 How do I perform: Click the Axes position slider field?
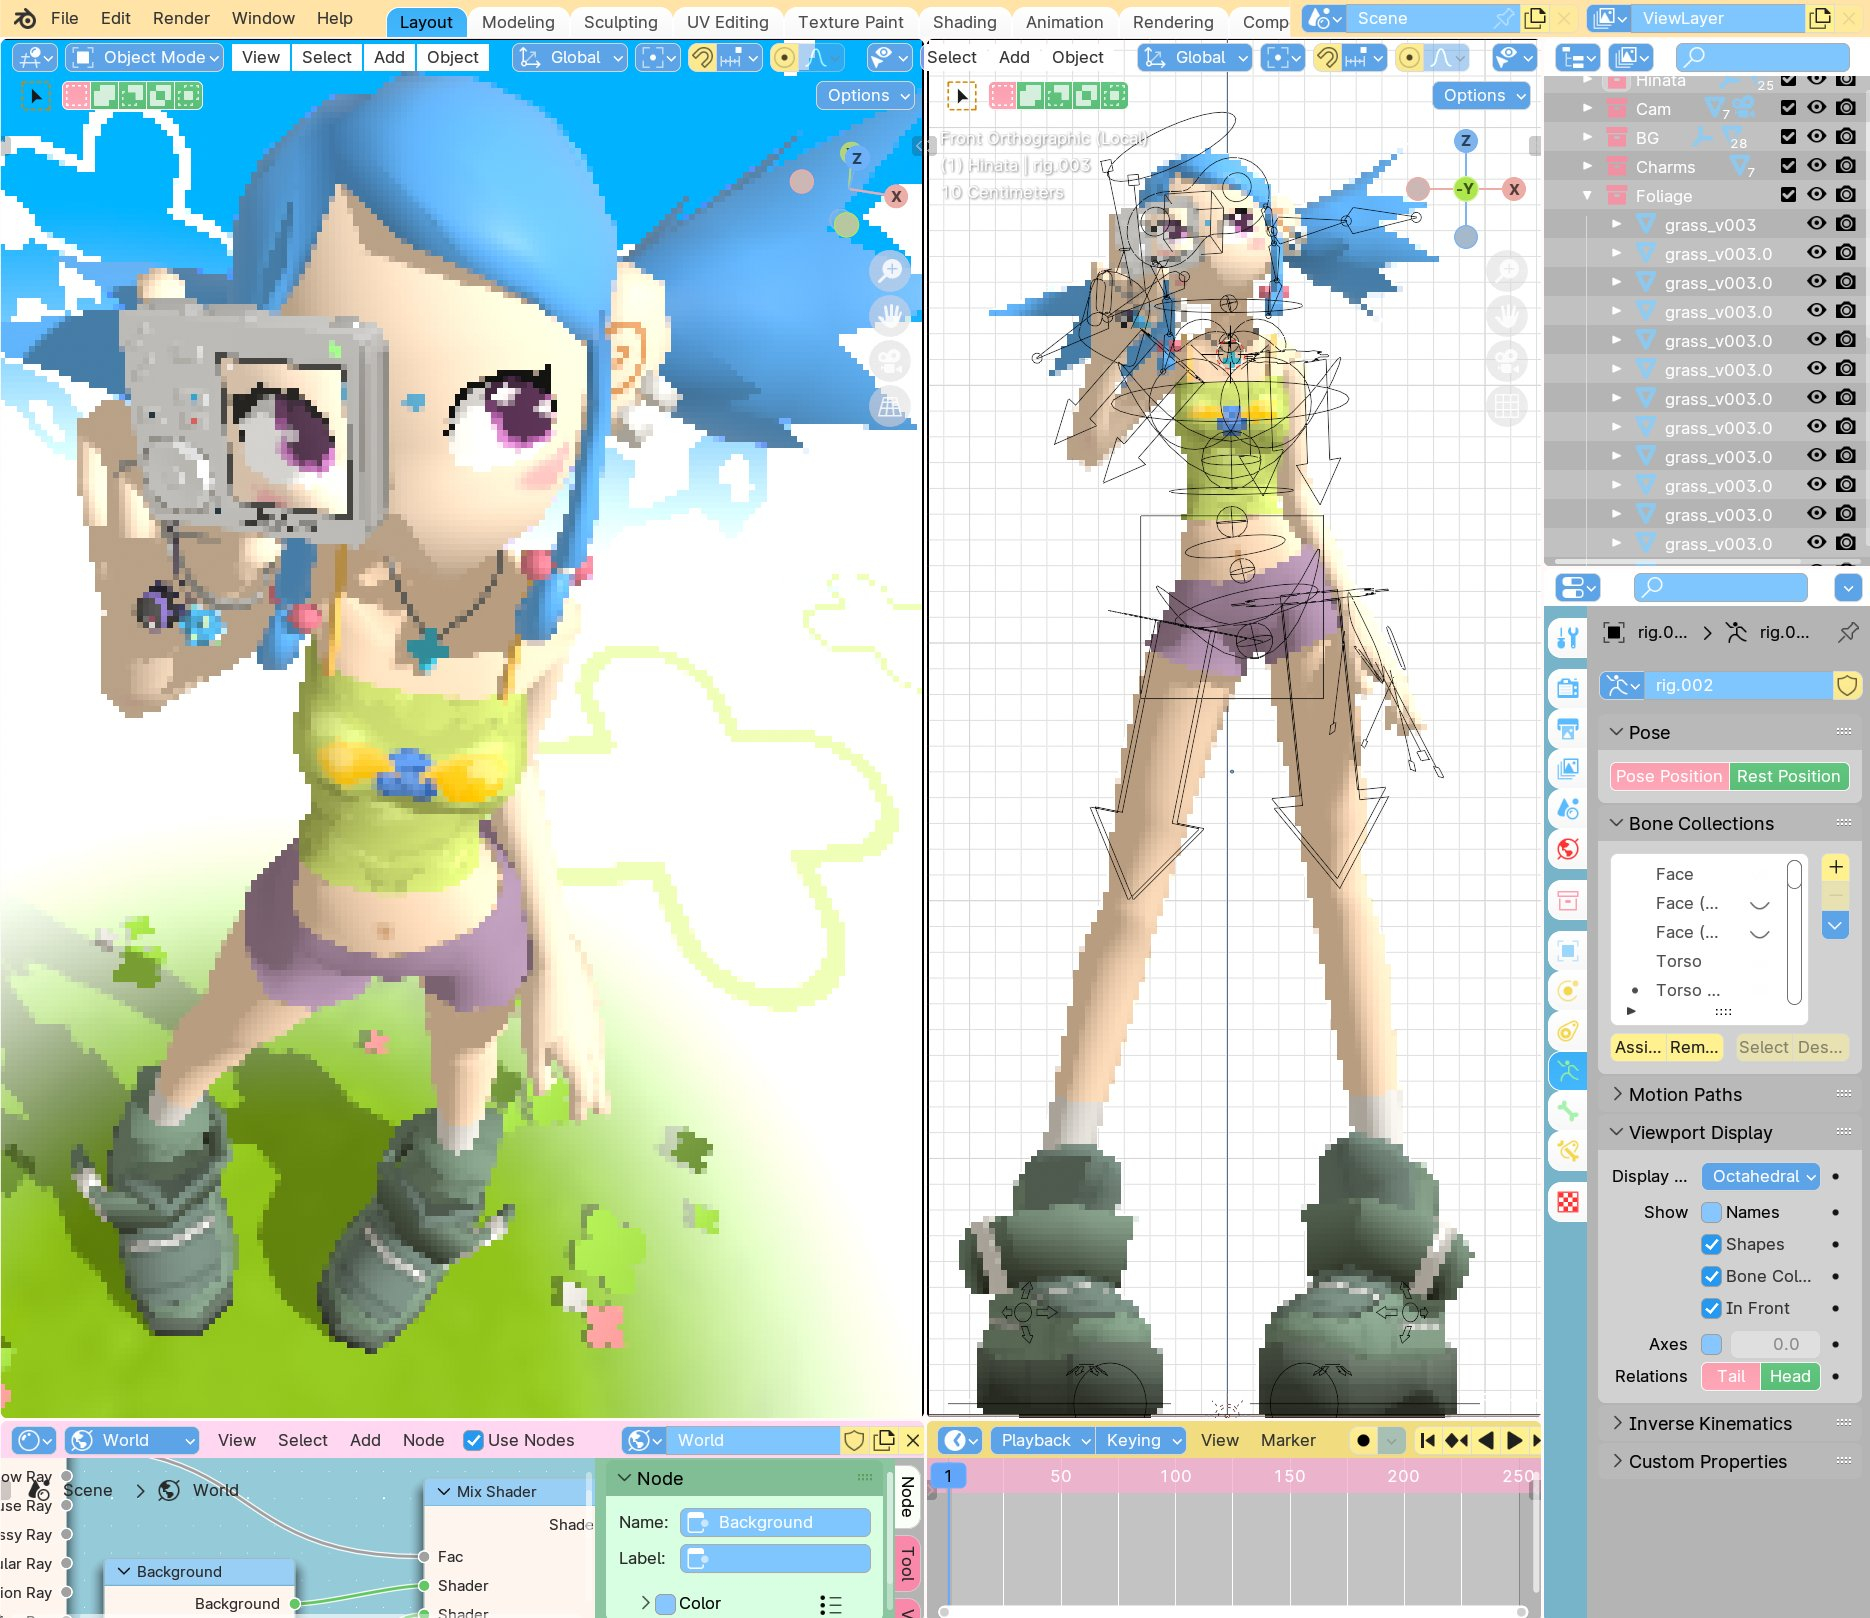1774,1344
